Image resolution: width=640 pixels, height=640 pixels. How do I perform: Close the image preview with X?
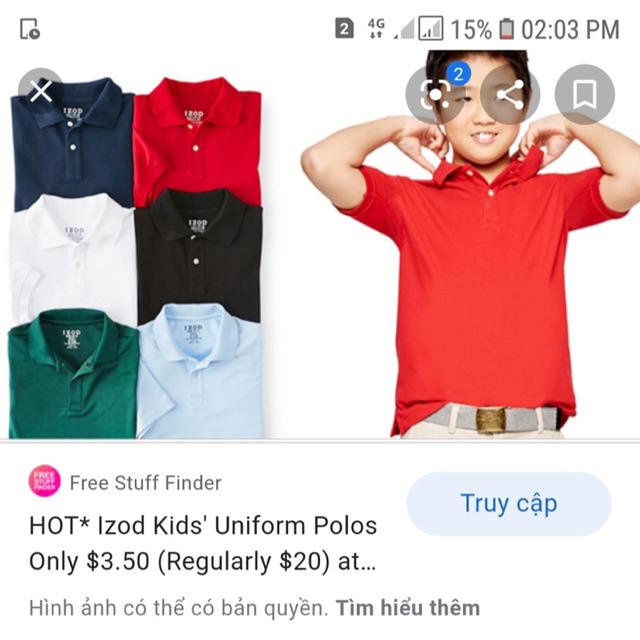[x=41, y=91]
